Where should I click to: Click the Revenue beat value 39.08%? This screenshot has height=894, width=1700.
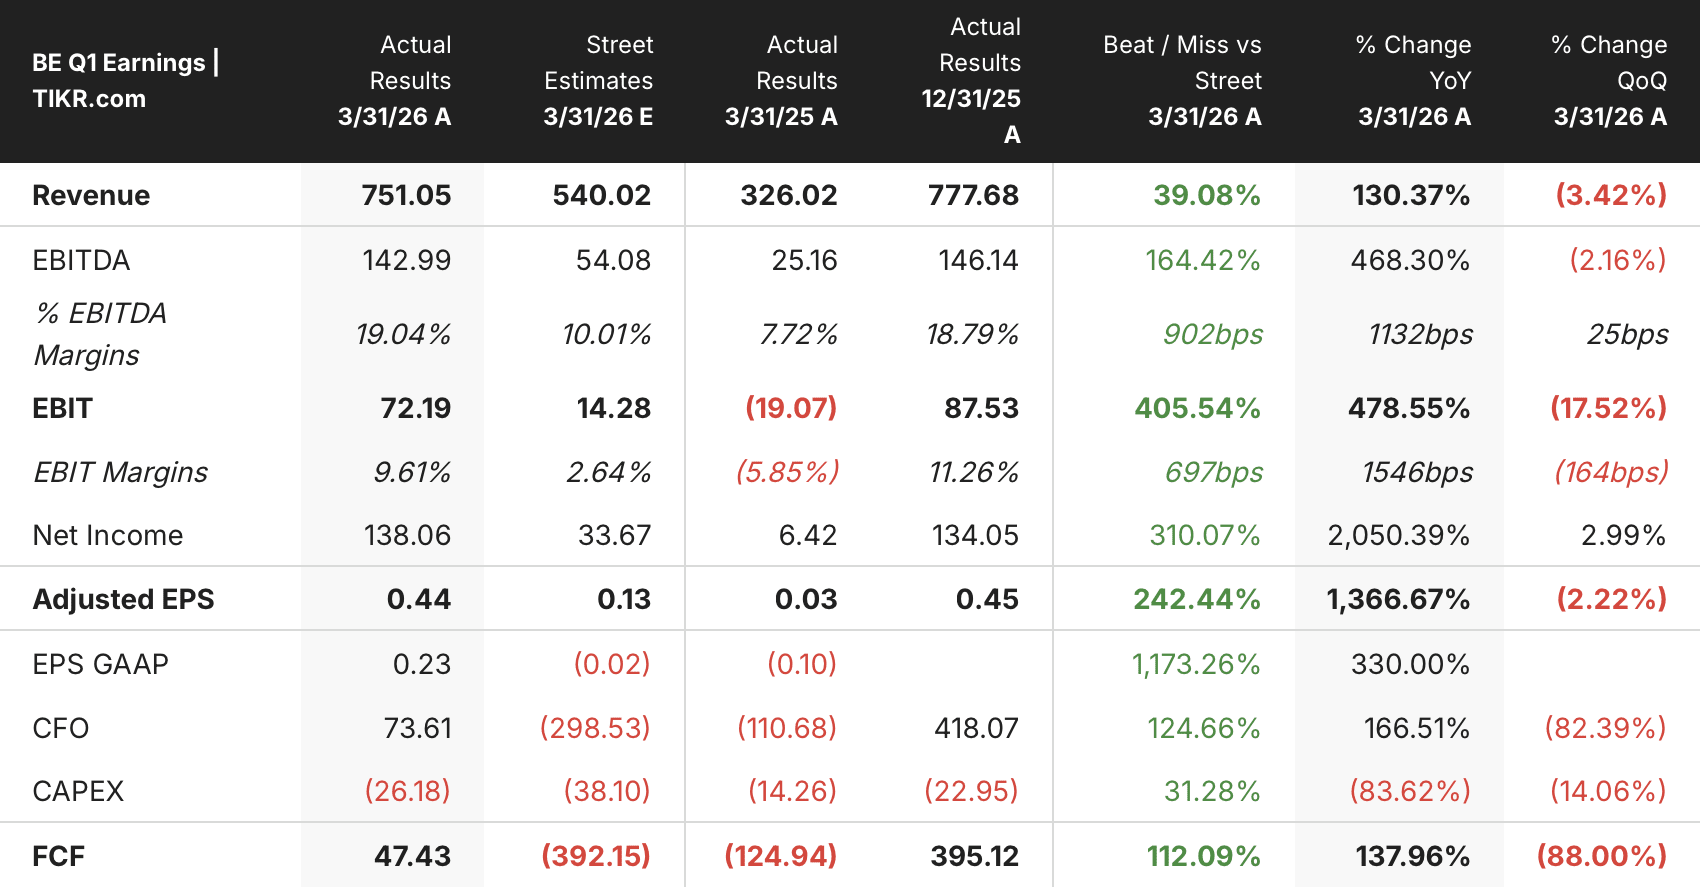[1207, 195]
